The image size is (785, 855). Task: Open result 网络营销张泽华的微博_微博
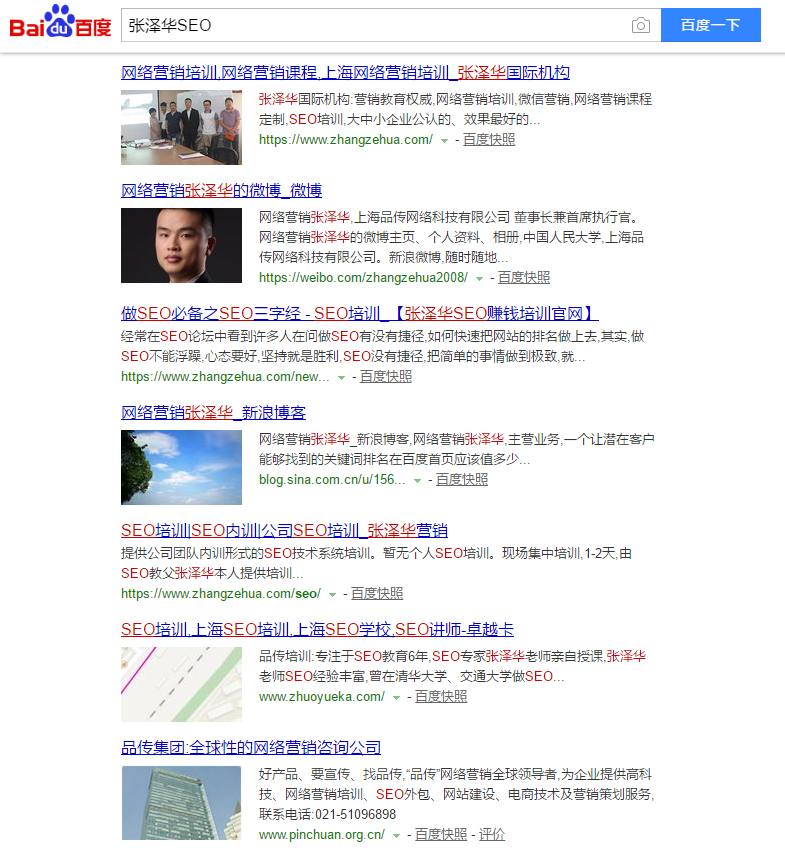(221, 190)
